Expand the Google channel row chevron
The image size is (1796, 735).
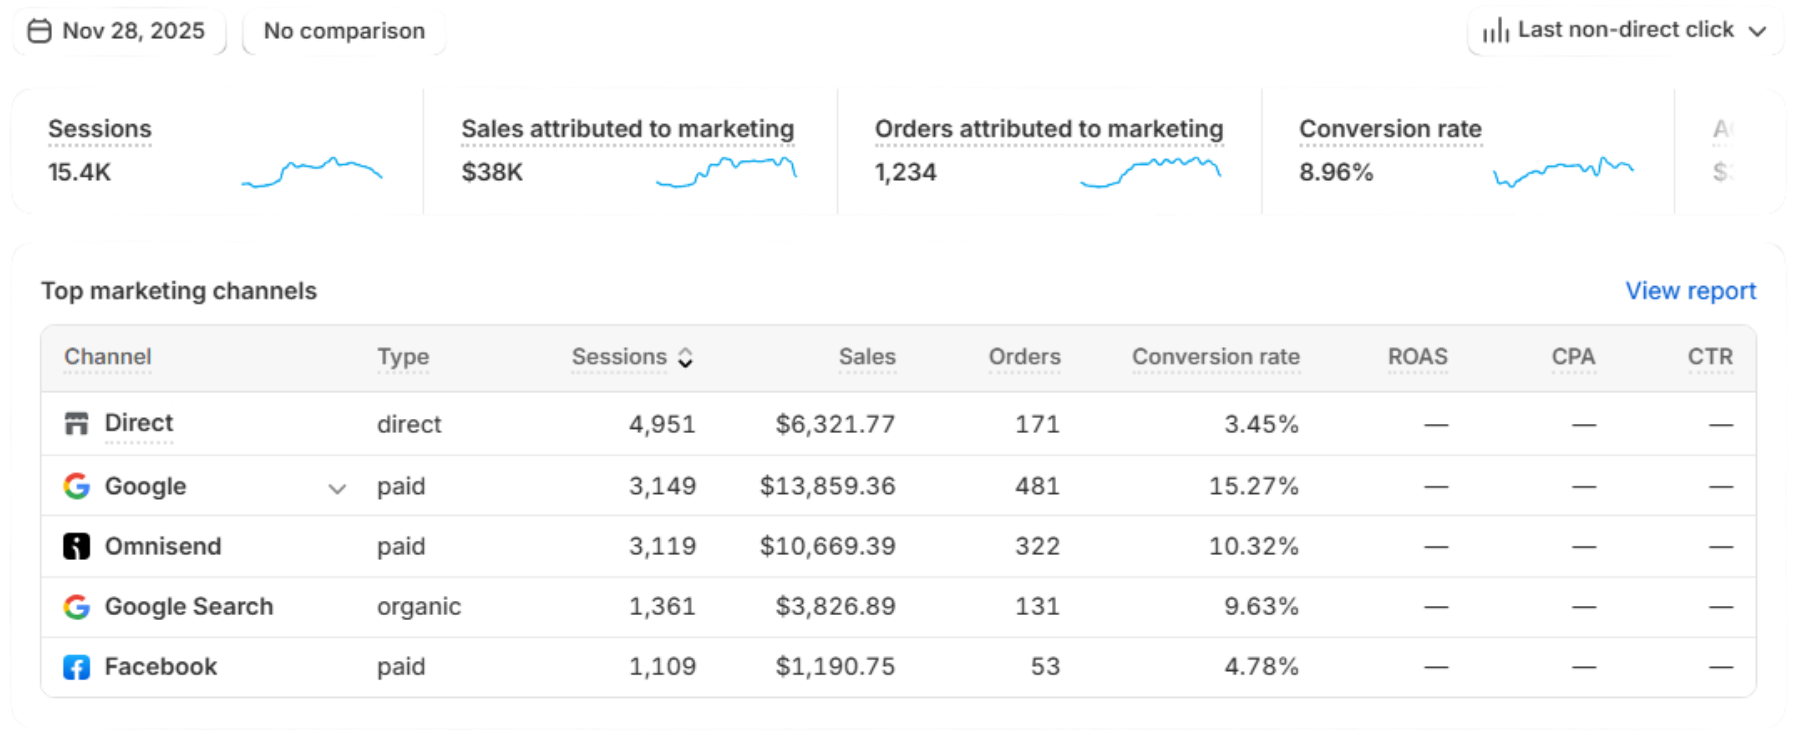click(337, 488)
